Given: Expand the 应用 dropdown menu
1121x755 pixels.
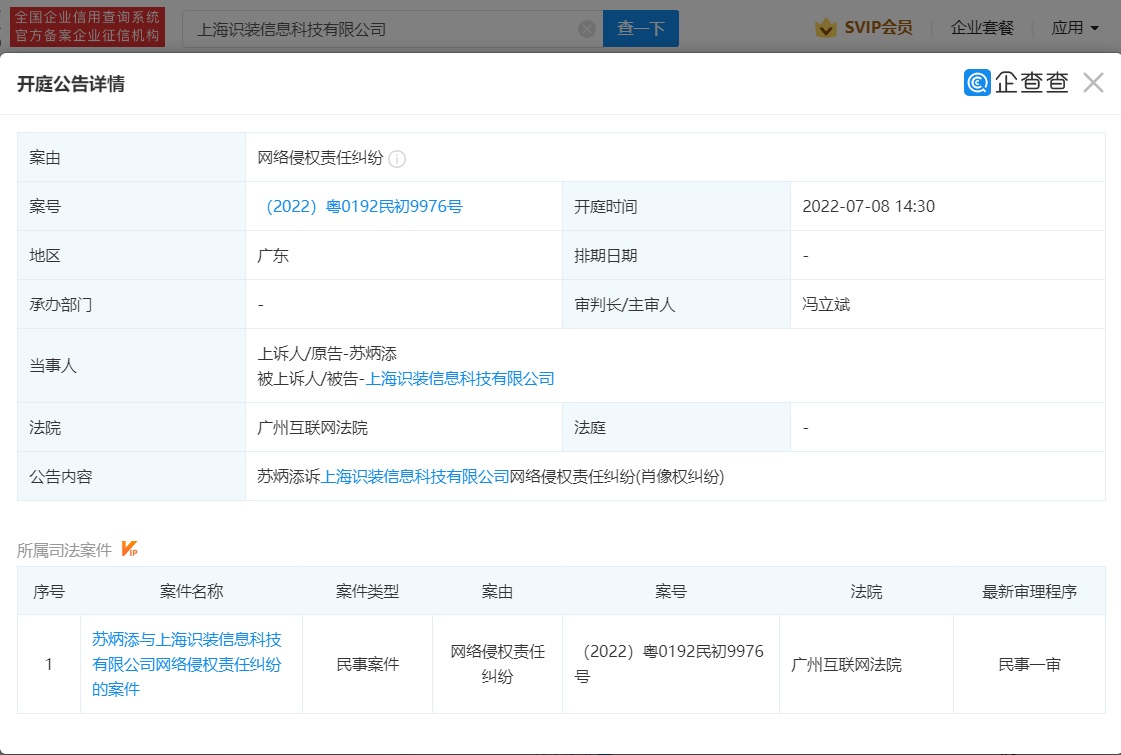Looking at the screenshot, I should [x=1075, y=28].
